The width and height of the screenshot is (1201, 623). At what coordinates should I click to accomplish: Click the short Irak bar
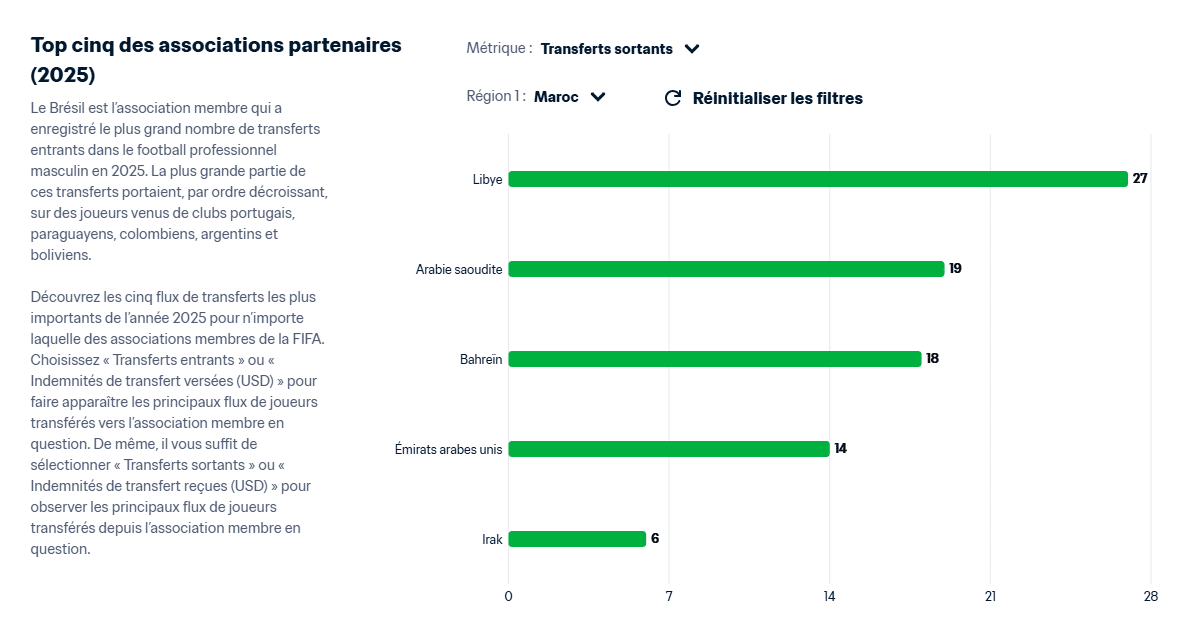pyautogui.click(x=577, y=539)
